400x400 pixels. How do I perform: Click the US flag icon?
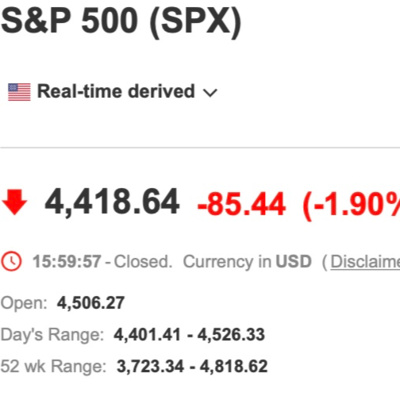(x=19, y=92)
